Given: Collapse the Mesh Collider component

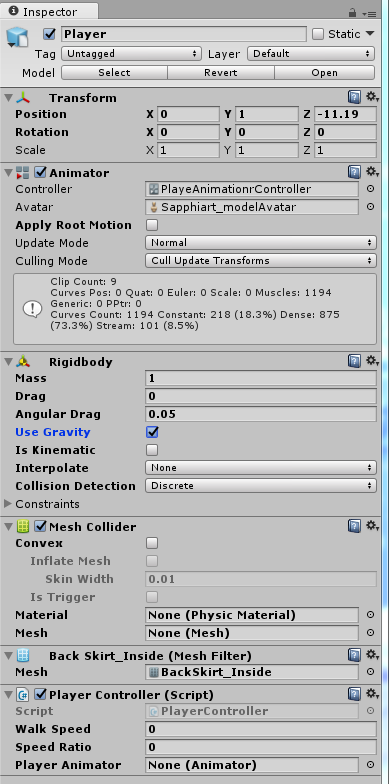Looking at the screenshot, I should [x=8, y=526].
